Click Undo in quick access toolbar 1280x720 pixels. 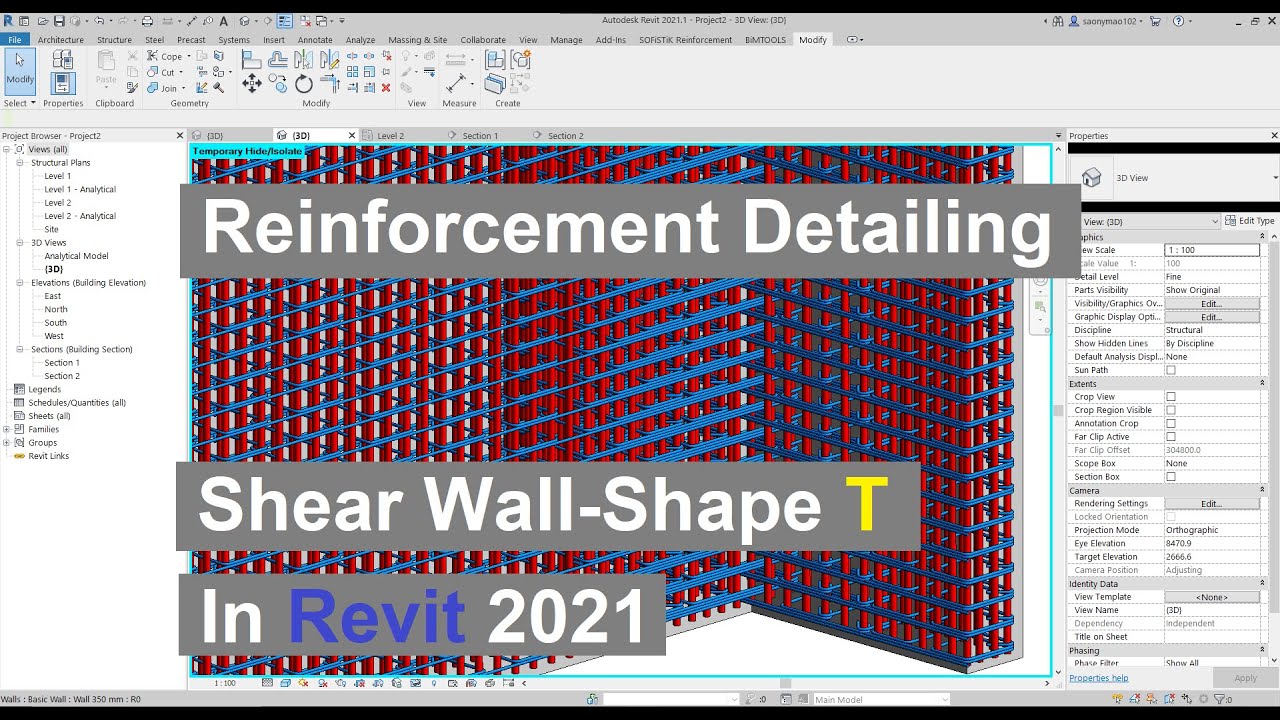click(x=98, y=20)
